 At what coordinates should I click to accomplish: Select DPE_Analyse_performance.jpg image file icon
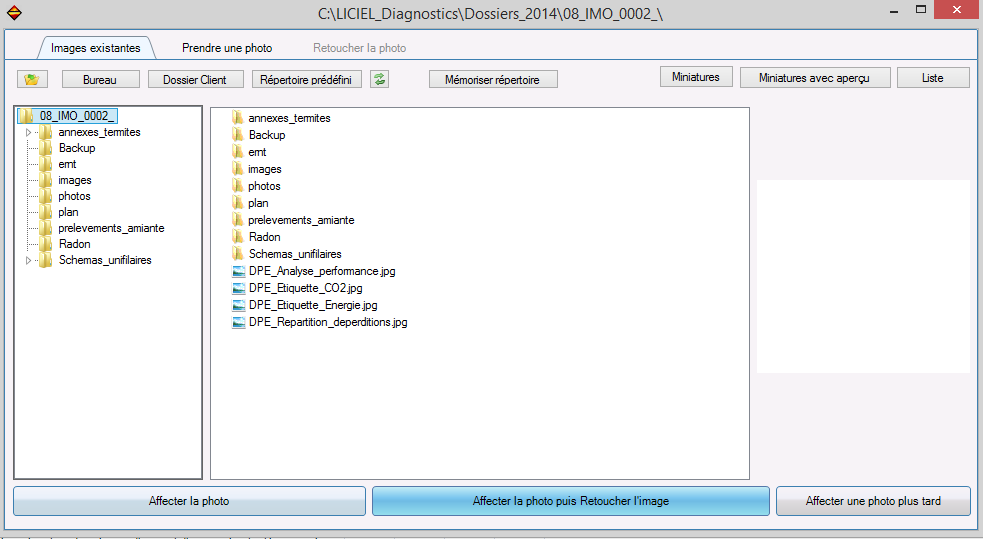(x=238, y=271)
